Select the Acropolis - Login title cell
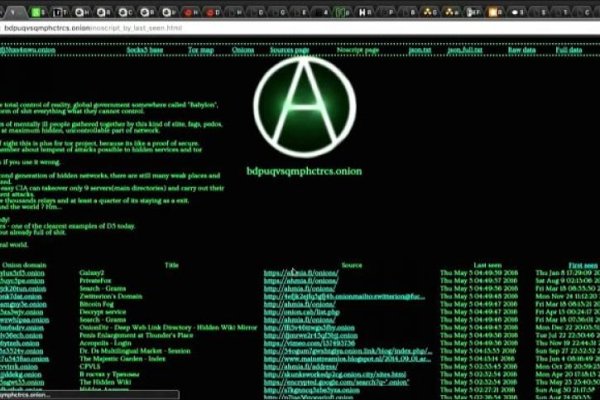Viewport: 600px width, 400px height. pos(105,343)
